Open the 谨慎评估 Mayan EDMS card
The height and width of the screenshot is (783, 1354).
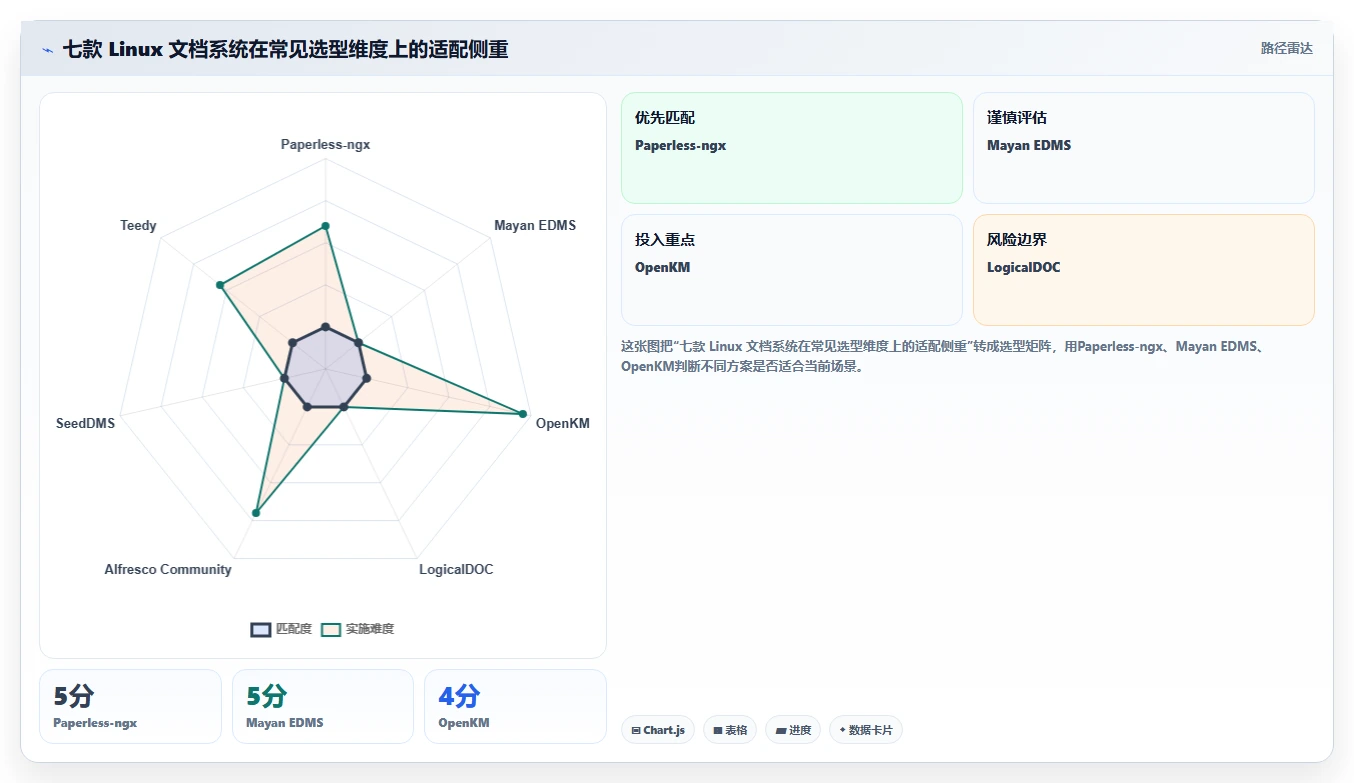[x=1144, y=148]
